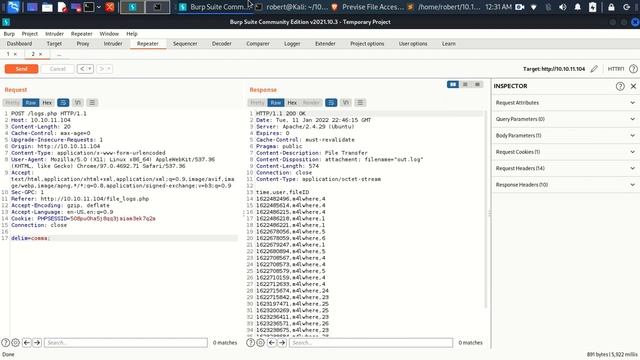The width and height of the screenshot is (640, 360).
Task: Open the Request pane hamburger menu icon
Action: (92, 103)
